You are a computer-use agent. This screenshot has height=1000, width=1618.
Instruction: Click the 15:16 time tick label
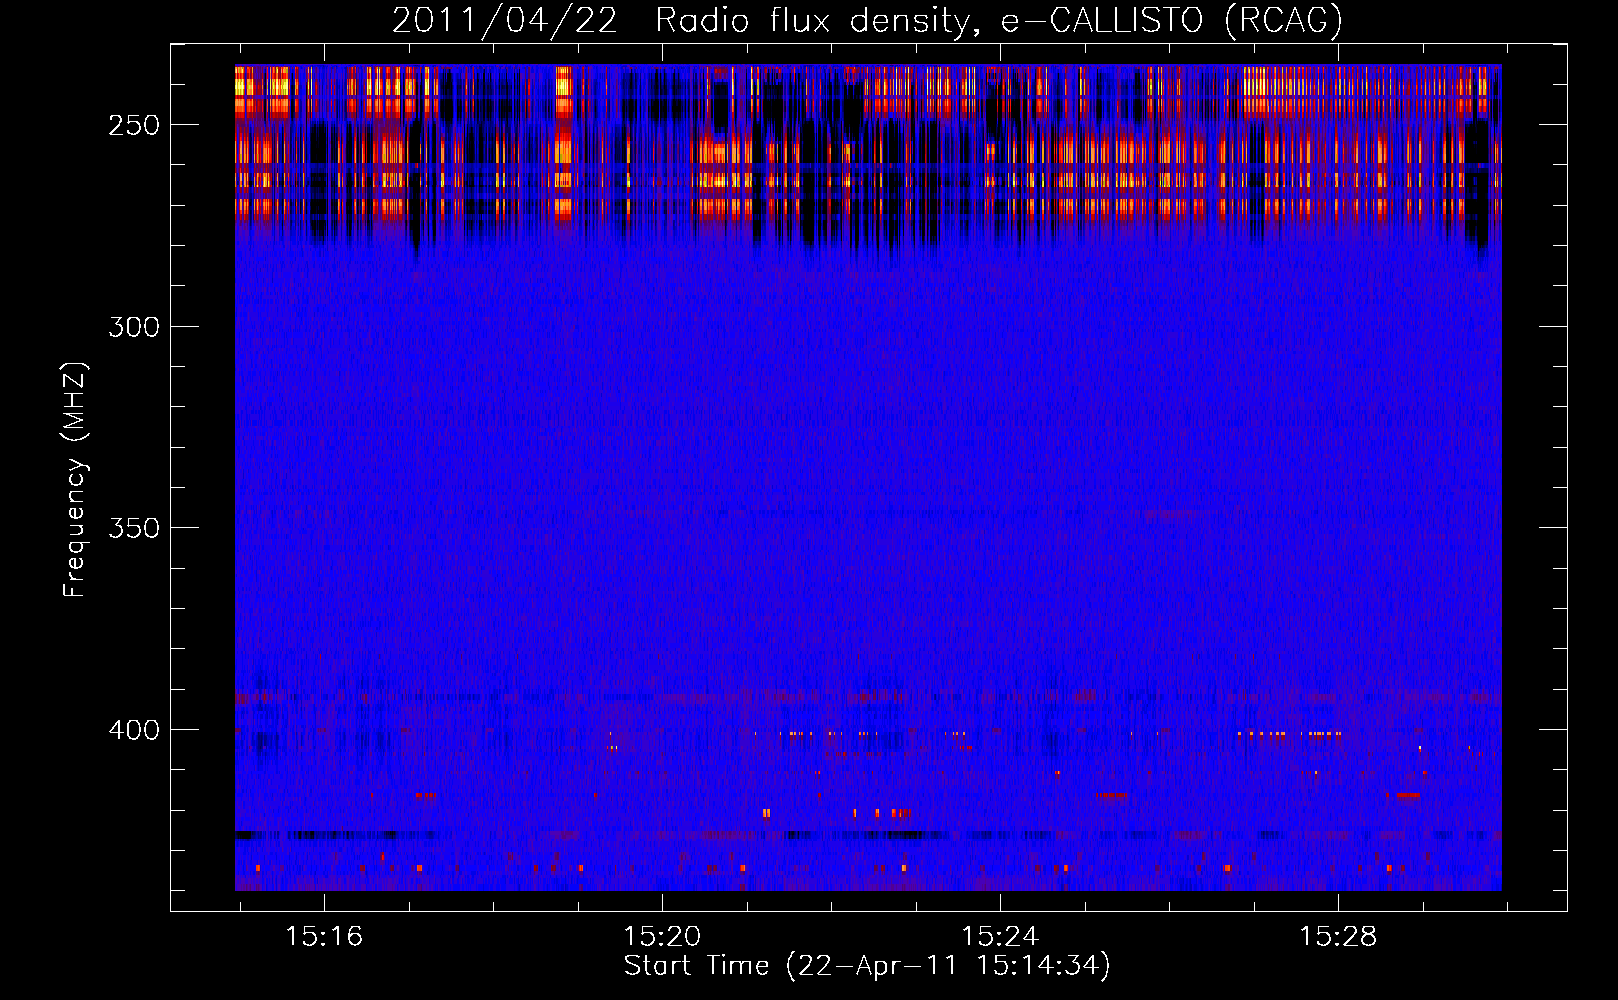click(324, 937)
